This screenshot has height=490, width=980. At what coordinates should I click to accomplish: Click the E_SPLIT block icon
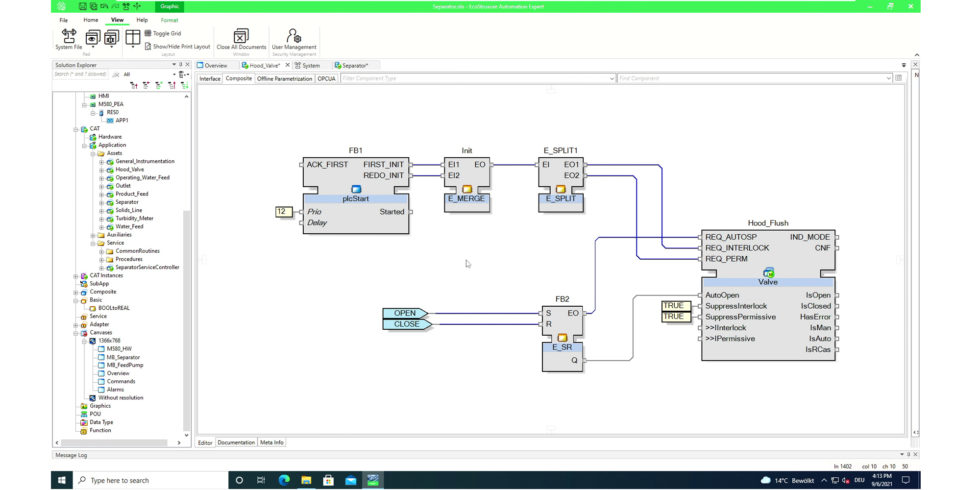[x=561, y=188]
